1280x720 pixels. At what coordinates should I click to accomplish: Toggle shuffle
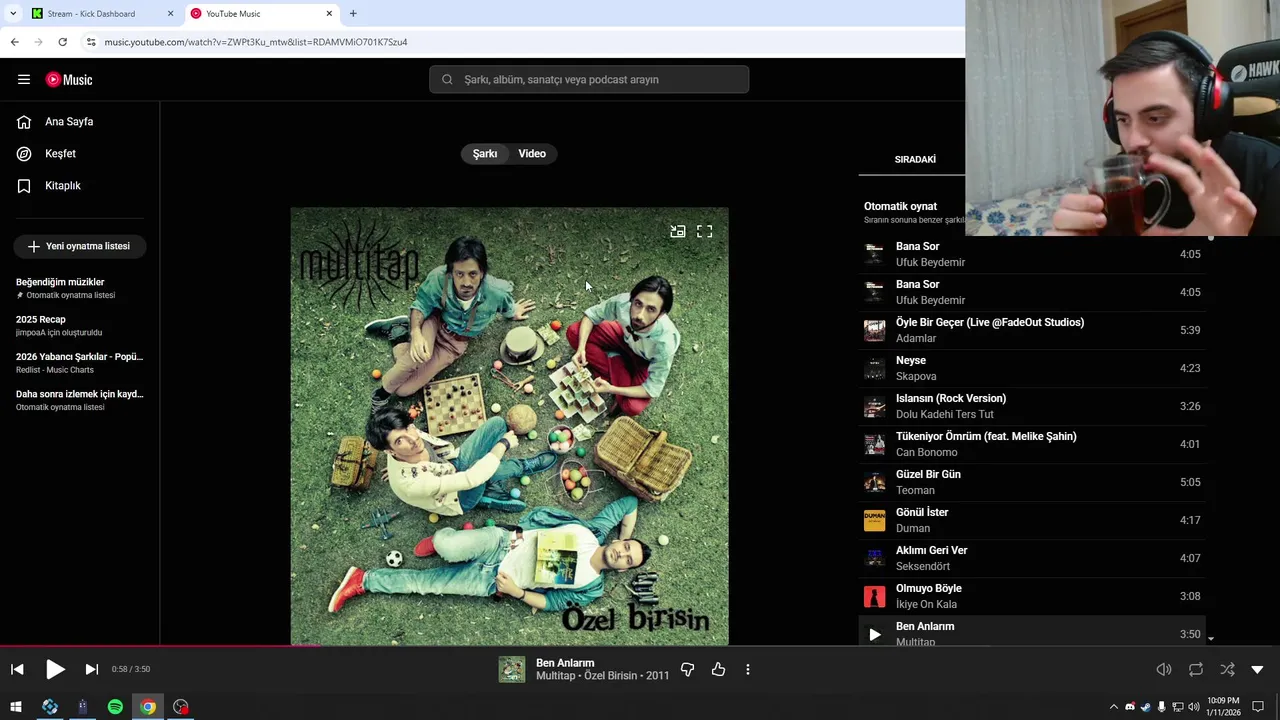click(1227, 669)
